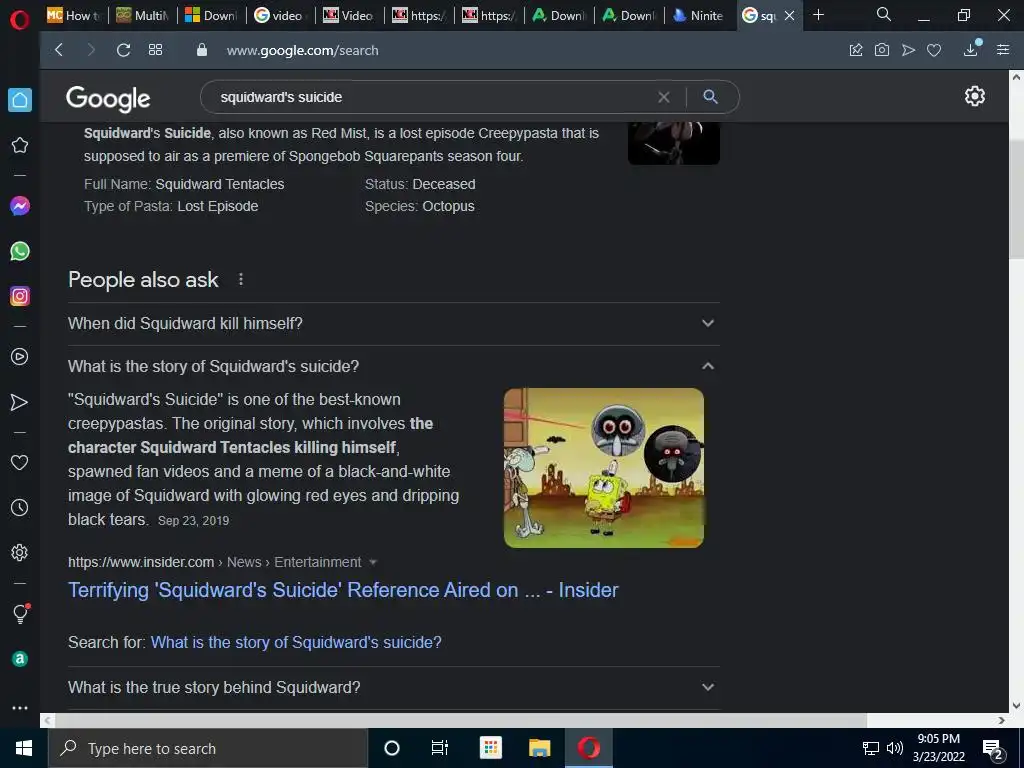Go to Google homepage via logo
Screen dimensions: 1024x768
pos(108,99)
